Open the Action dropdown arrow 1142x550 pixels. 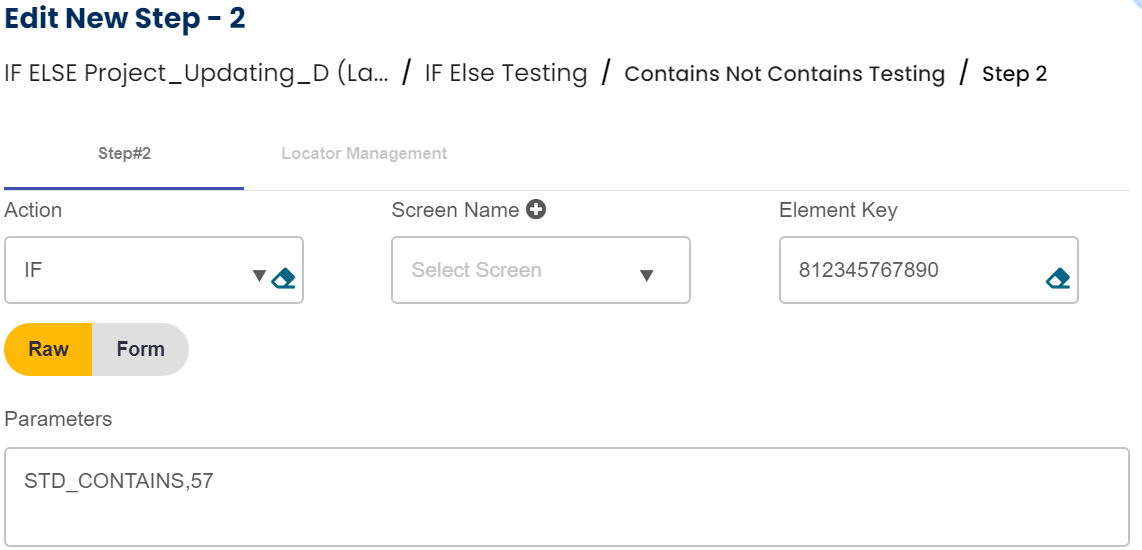259,276
